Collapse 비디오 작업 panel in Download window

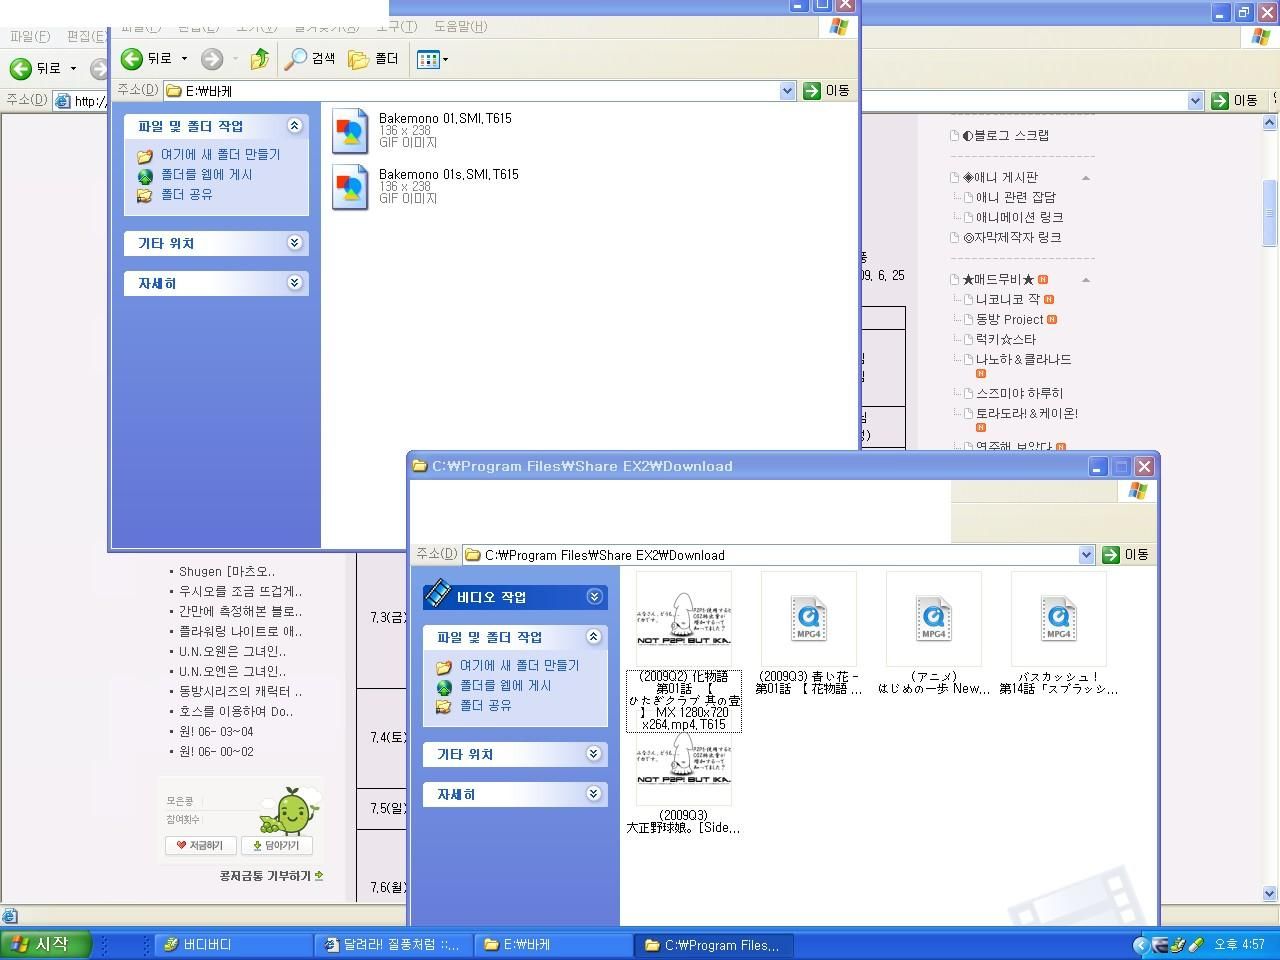594,597
